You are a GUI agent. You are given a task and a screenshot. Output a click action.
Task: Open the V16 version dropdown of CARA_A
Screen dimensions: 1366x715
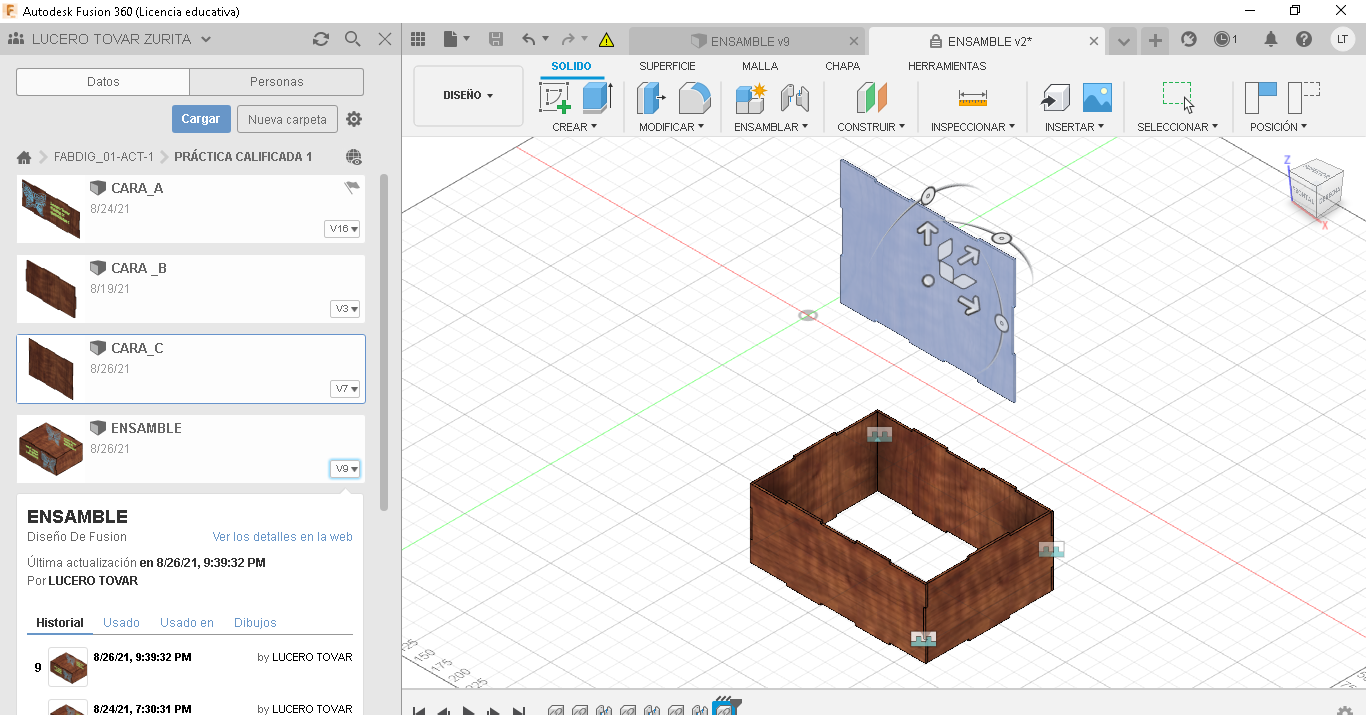point(343,229)
